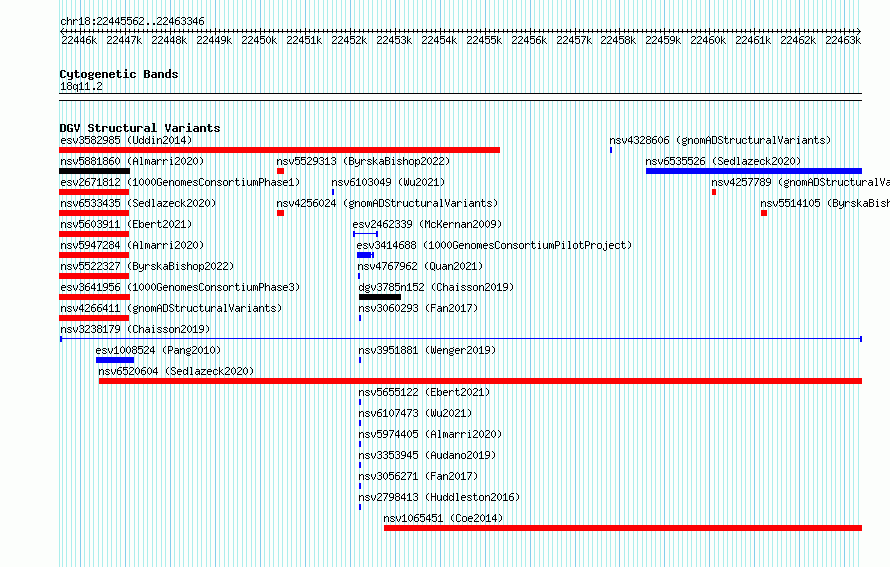Click the esv3582985 (Uddin2014) variant label
The image size is (890, 567).
coord(126,140)
